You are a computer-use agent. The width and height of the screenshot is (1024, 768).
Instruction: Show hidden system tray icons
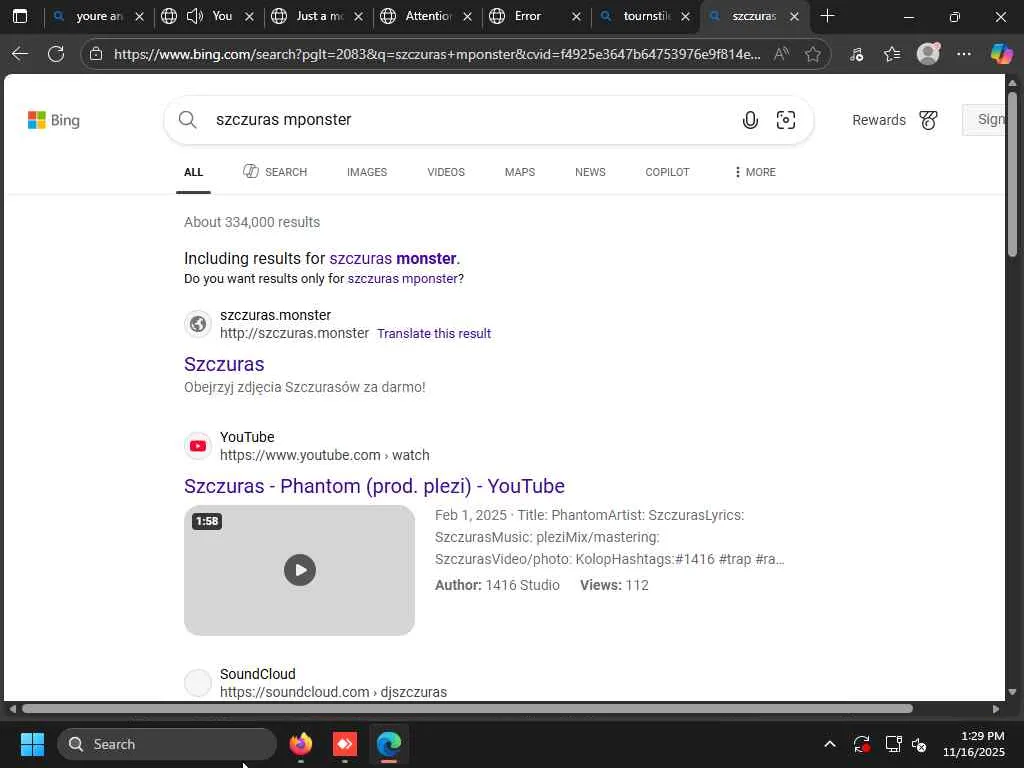coord(829,744)
